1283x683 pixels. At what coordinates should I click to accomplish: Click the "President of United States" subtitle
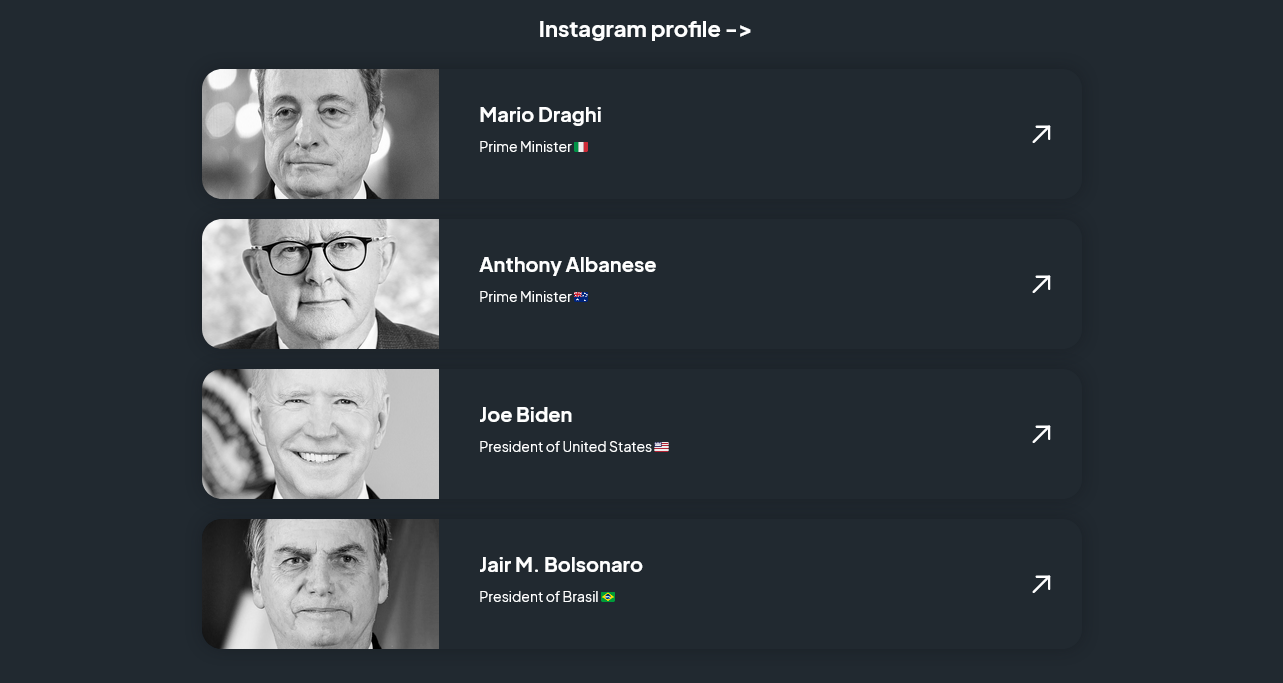[565, 447]
